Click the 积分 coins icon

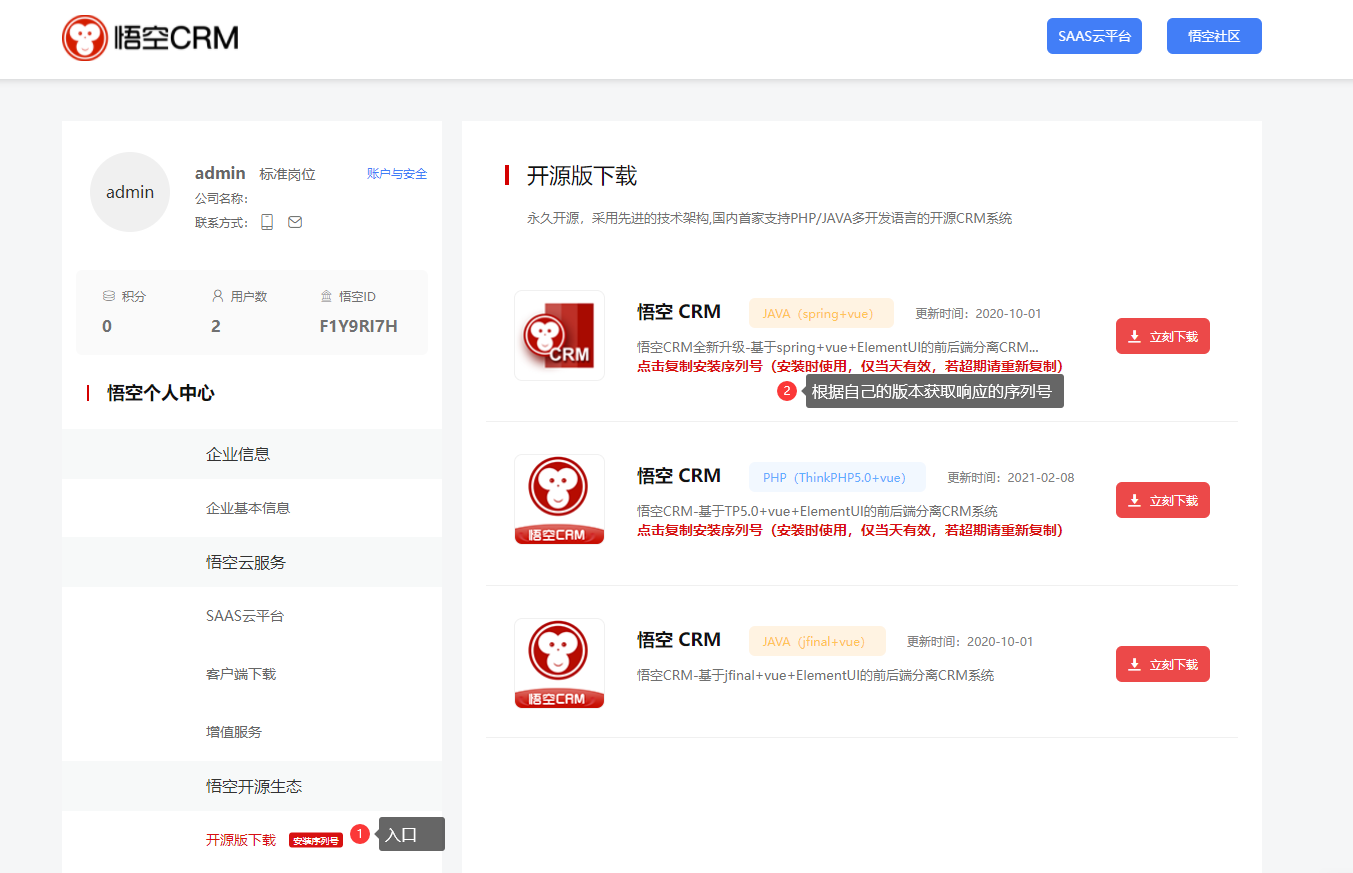tap(109, 296)
